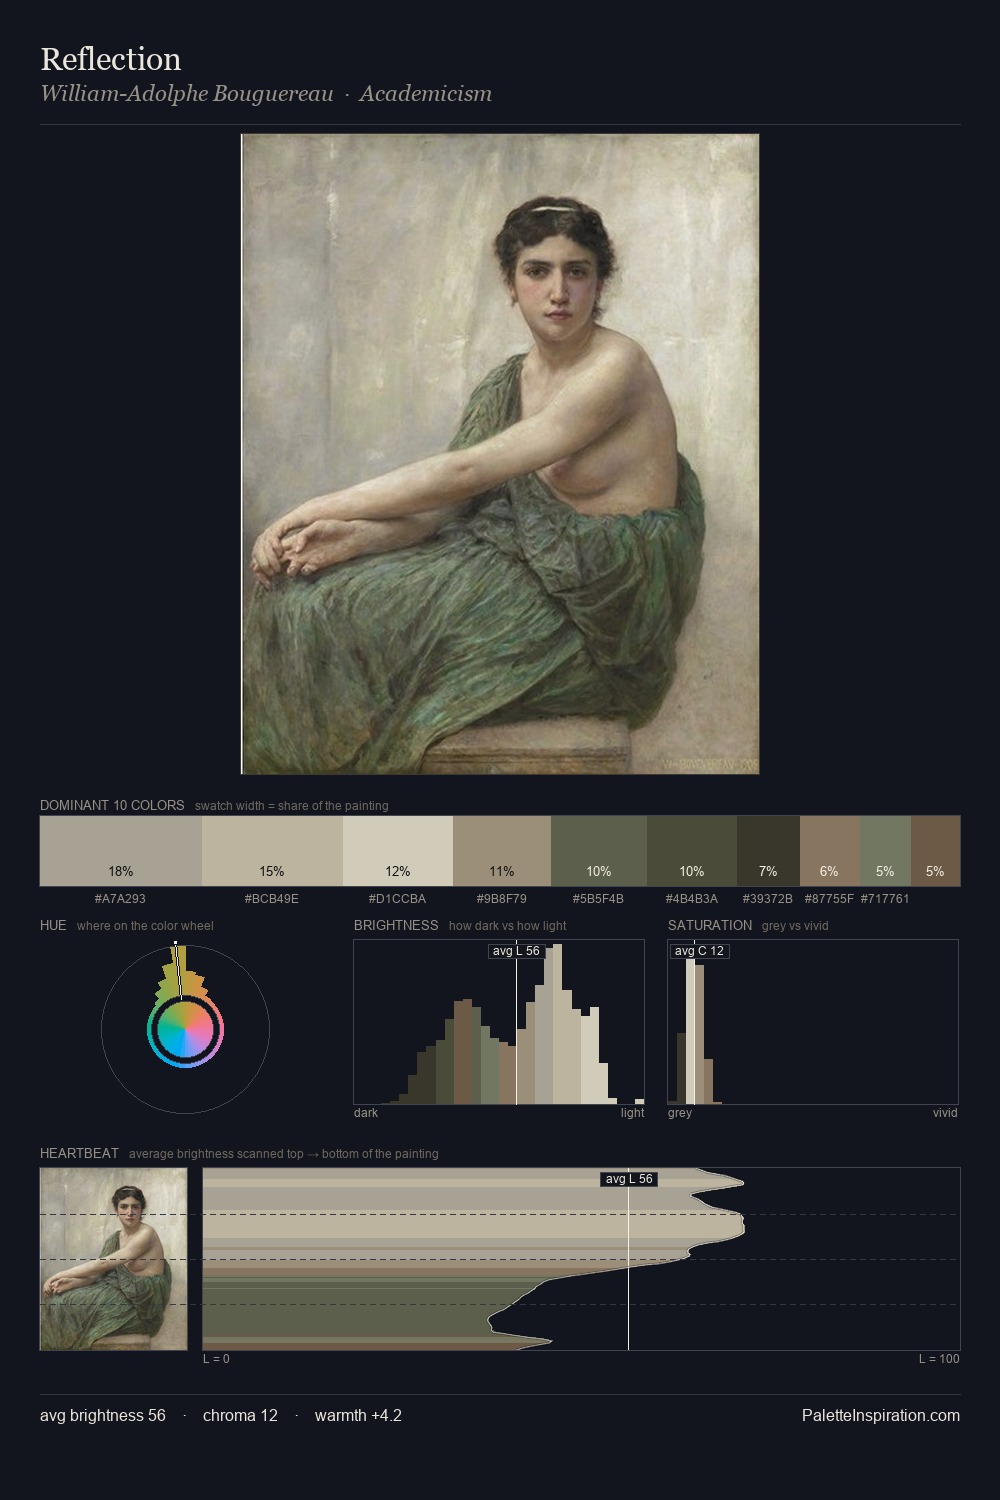Click the small painting thumbnail in Heartbeat section
The width and height of the screenshot is (1000, 1500).
click(x=113, y=1259)
